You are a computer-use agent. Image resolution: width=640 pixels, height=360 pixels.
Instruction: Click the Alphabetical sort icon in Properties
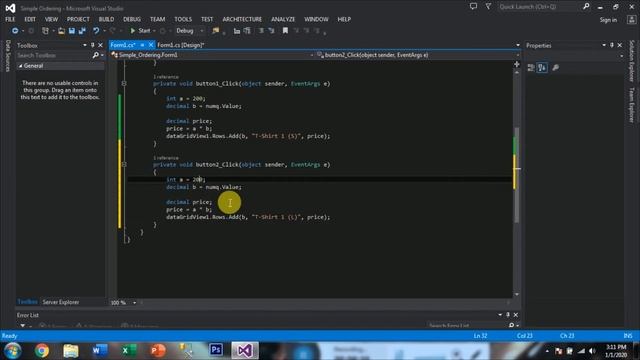click(x=542, y=68)
